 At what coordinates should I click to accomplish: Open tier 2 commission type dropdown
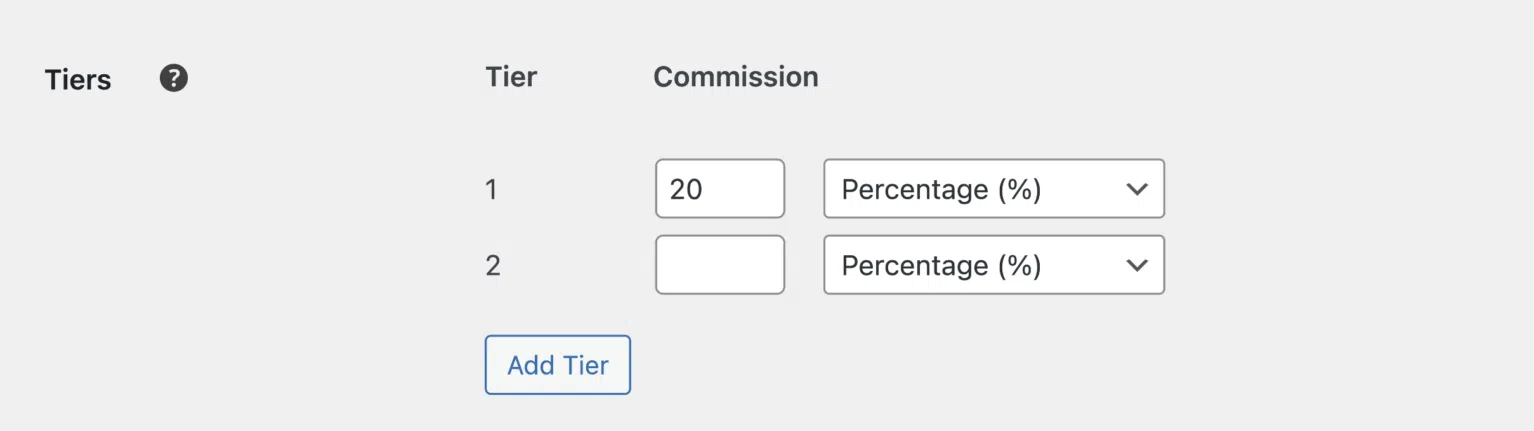994,265
